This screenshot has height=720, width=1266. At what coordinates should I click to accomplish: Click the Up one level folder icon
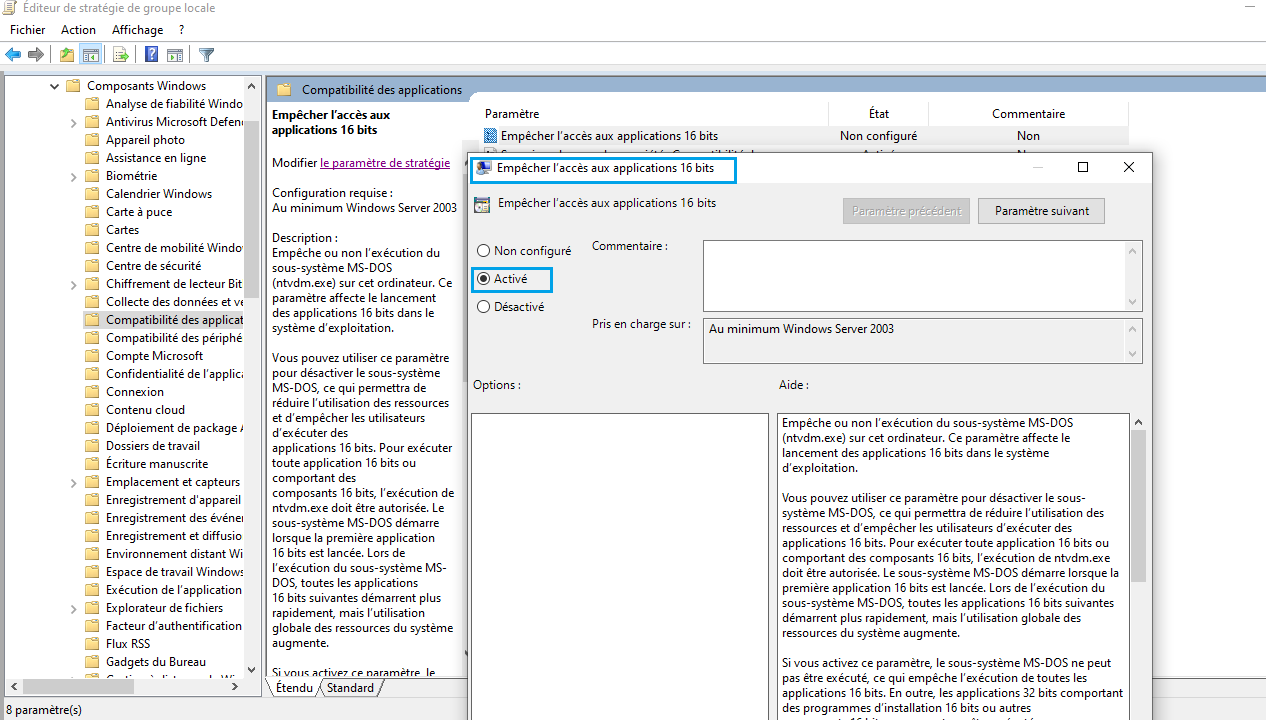(66, 54)
